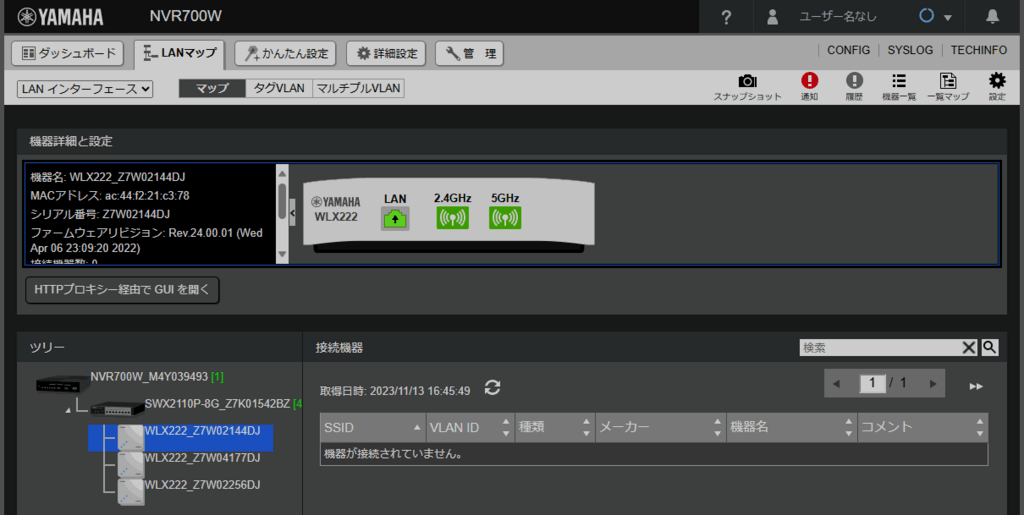Sort by 種類 column
1024x515 pixels.
(x=555, y=428)
